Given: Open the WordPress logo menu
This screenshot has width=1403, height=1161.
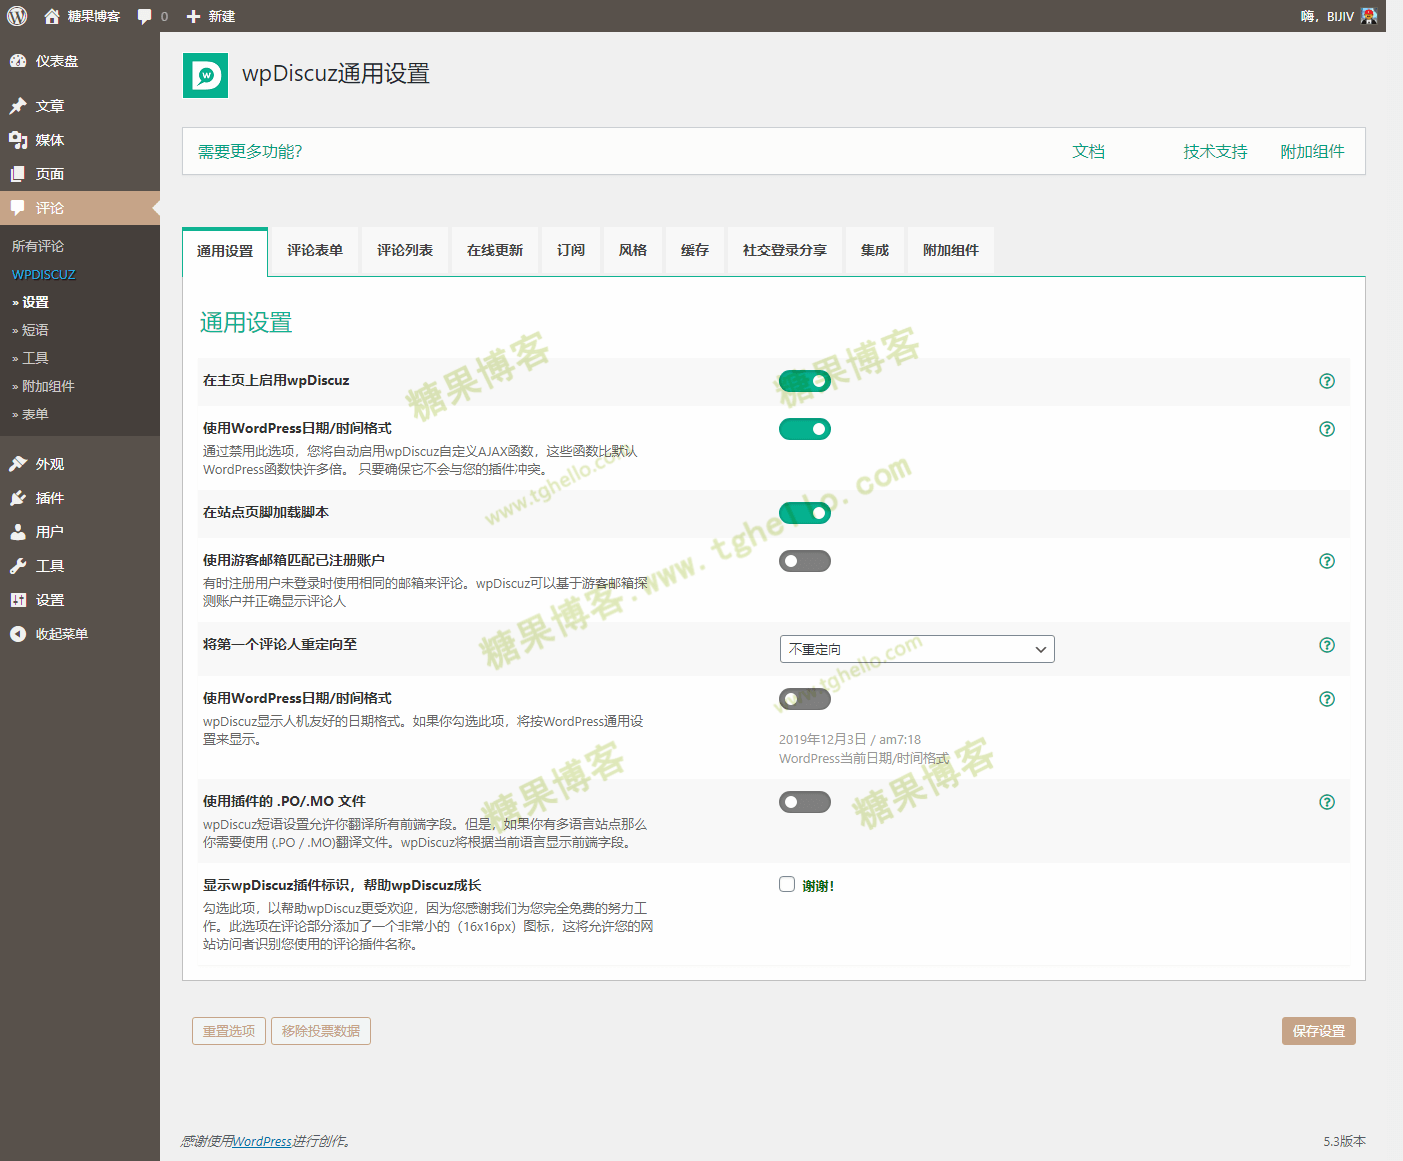Looking at the screenshot, I should (x=17, y=16).
